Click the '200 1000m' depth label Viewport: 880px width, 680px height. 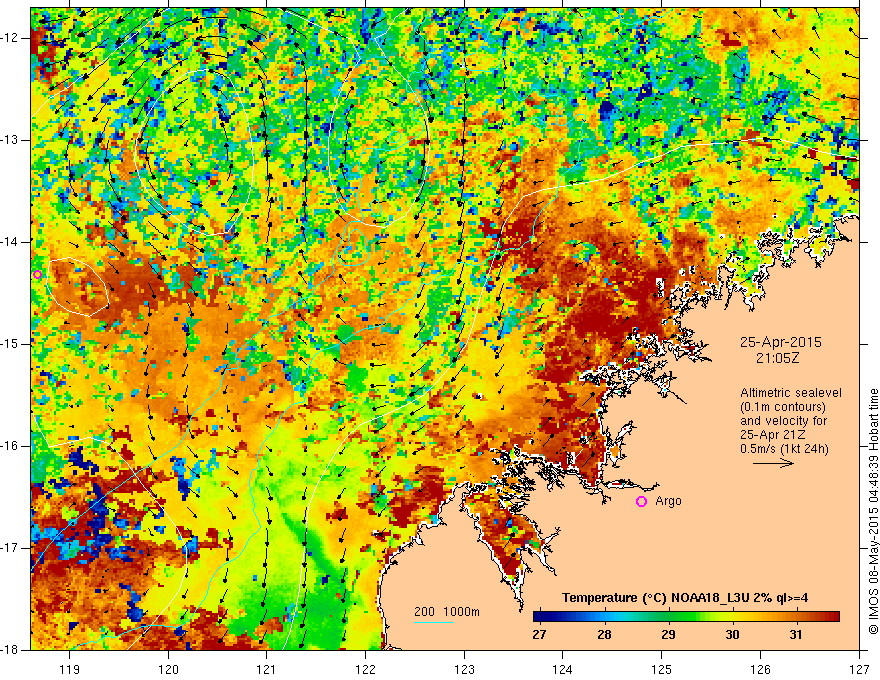pyautogui.click(x=447, y=612)
